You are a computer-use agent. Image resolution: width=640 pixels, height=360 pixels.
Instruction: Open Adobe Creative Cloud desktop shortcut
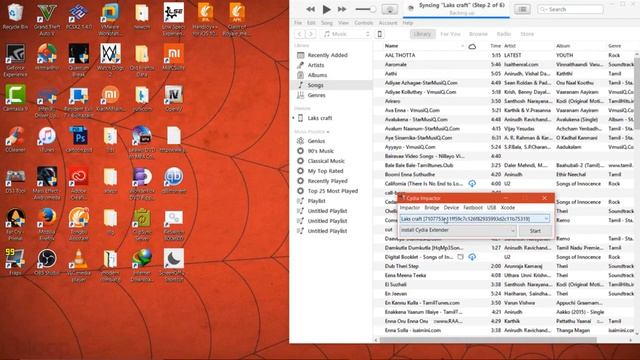click(x=79, y=183)
